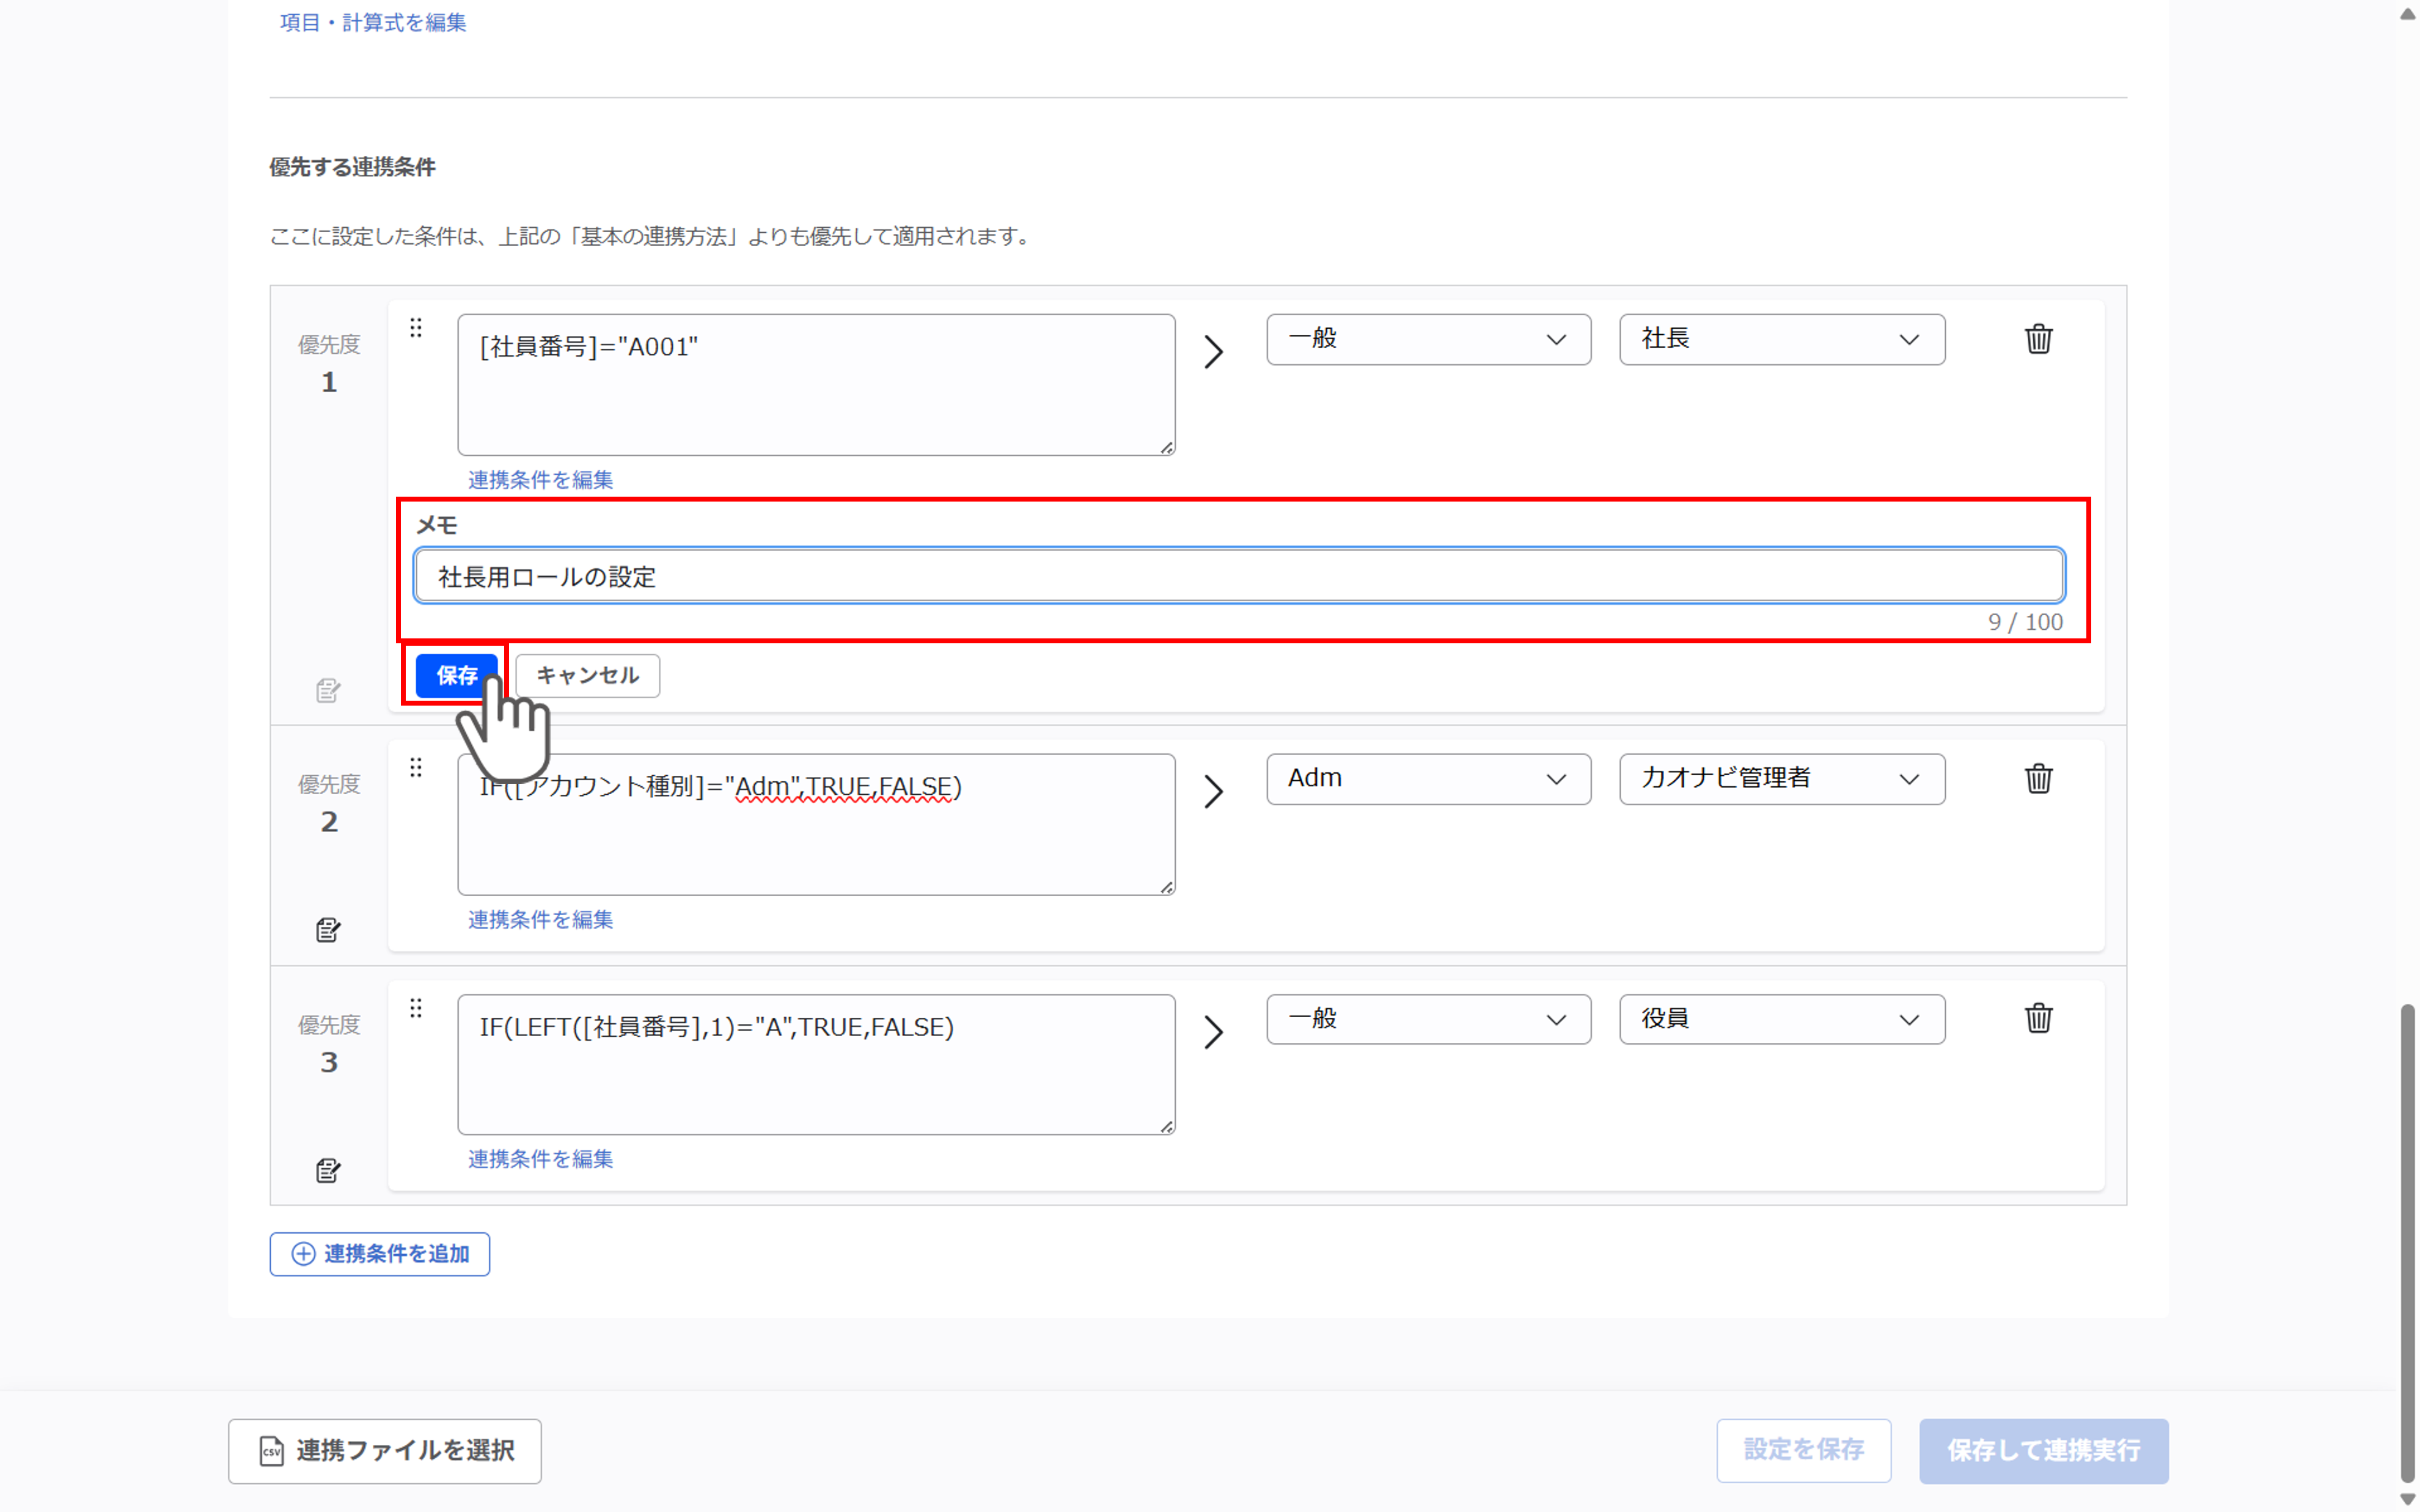Viewport: 2420px width, 1512px height.
Task: Delete the priority 3 condition via trash icon
Action: tap(2038, 1018)
